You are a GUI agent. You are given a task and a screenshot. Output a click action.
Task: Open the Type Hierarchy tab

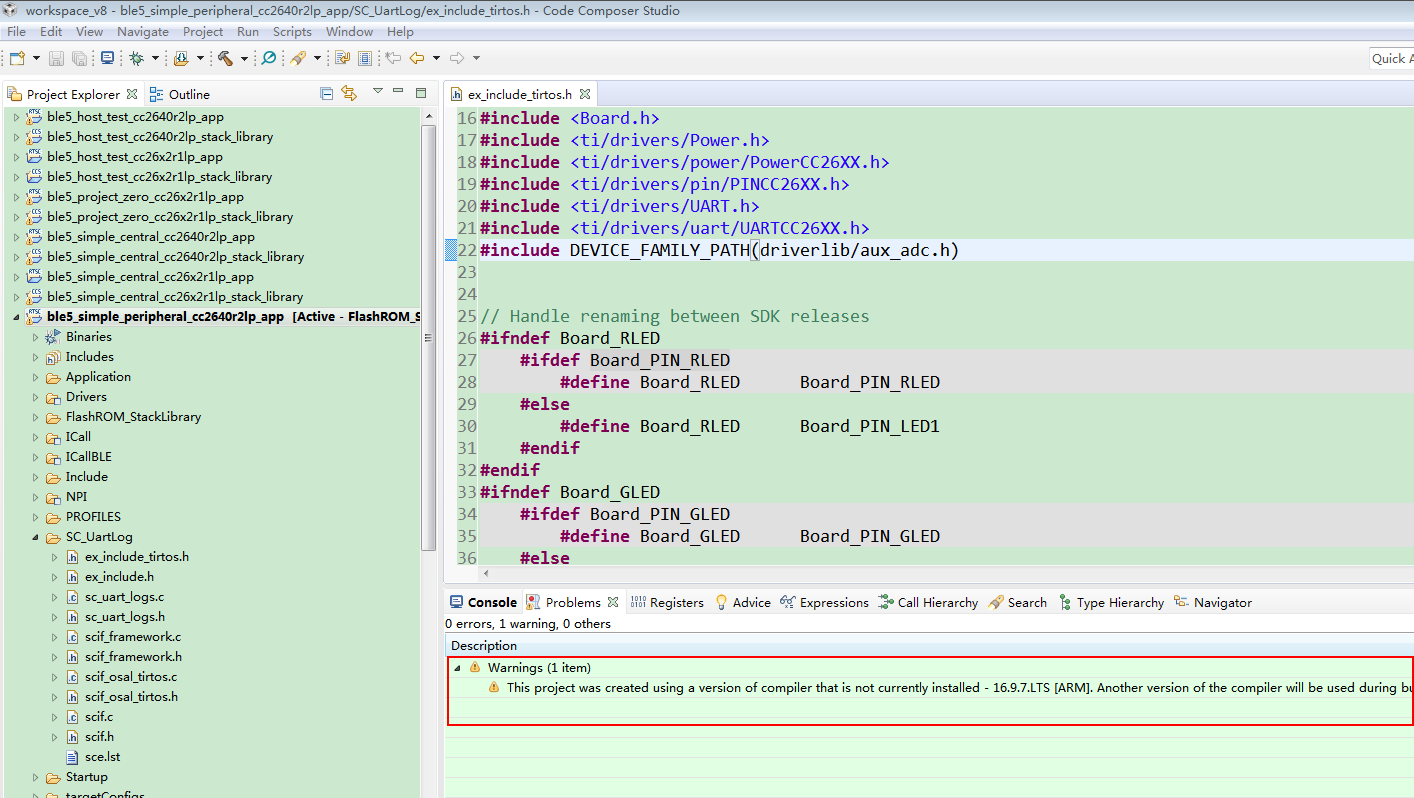click(1110, 603)
